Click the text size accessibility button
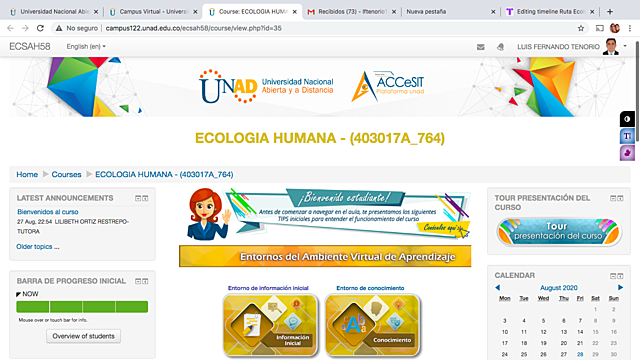The image size is (640, 360). coord(627,136)
